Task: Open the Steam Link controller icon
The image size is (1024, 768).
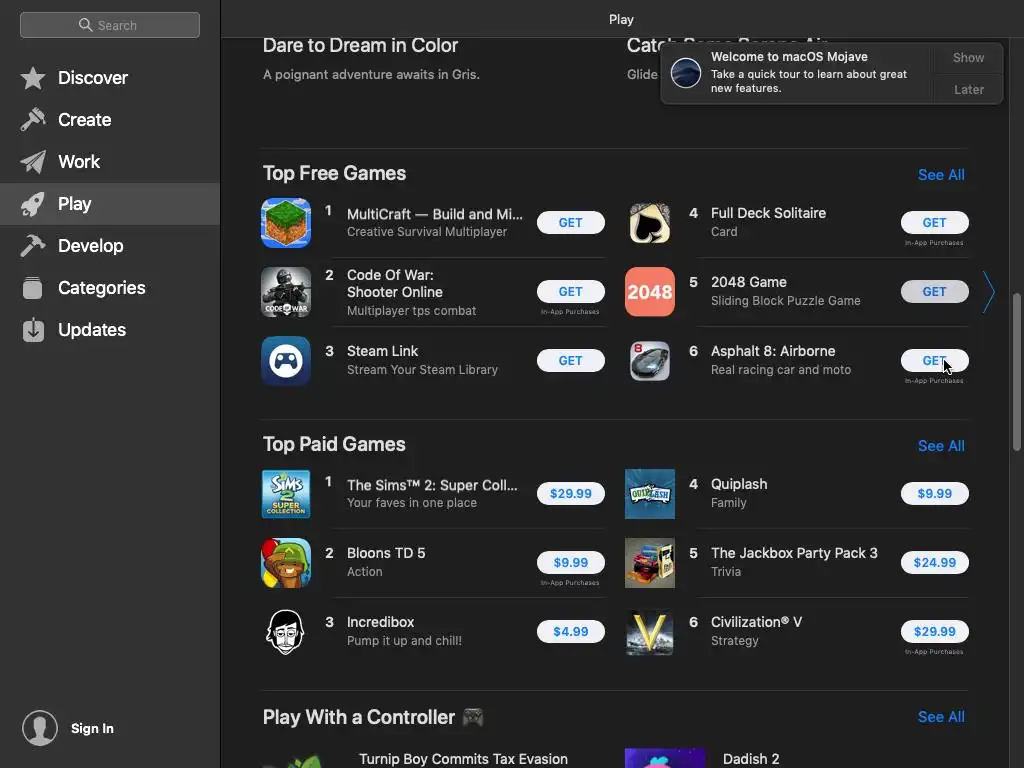Action: (286, 360)
